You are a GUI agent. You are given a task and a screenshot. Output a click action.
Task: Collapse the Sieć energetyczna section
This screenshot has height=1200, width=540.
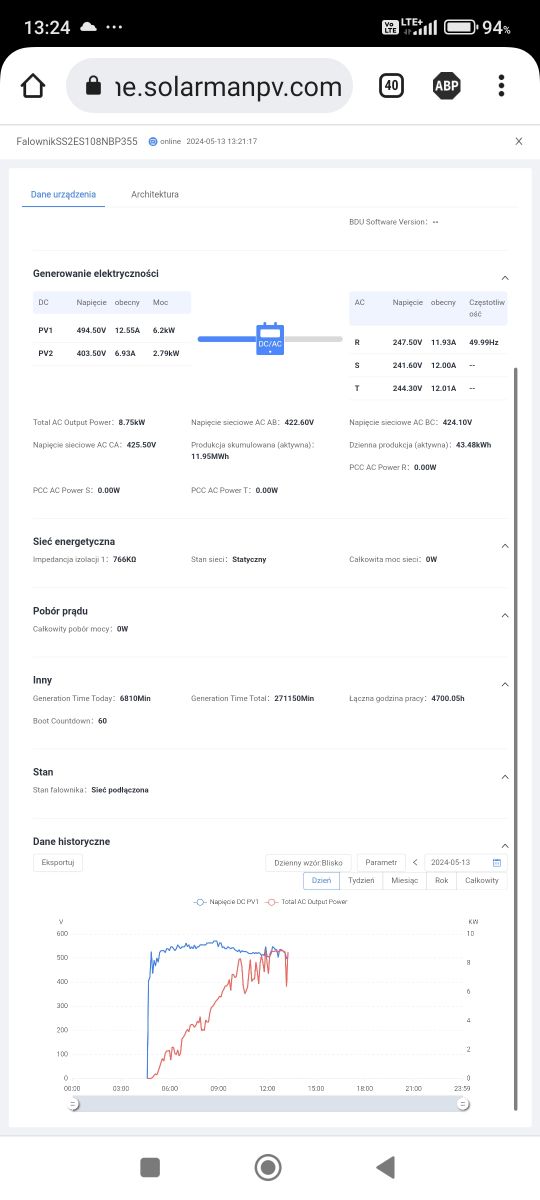pos(505,546)
